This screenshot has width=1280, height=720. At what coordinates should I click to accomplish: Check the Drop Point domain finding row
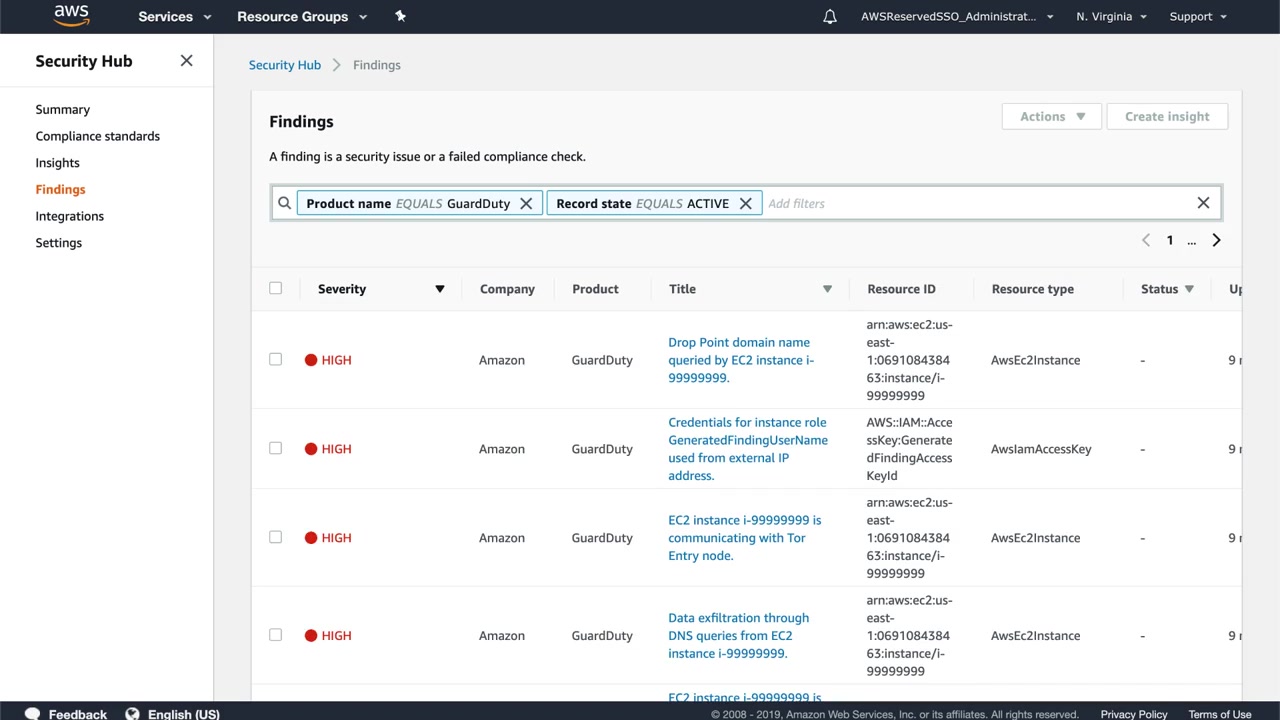tap(276, 359)
